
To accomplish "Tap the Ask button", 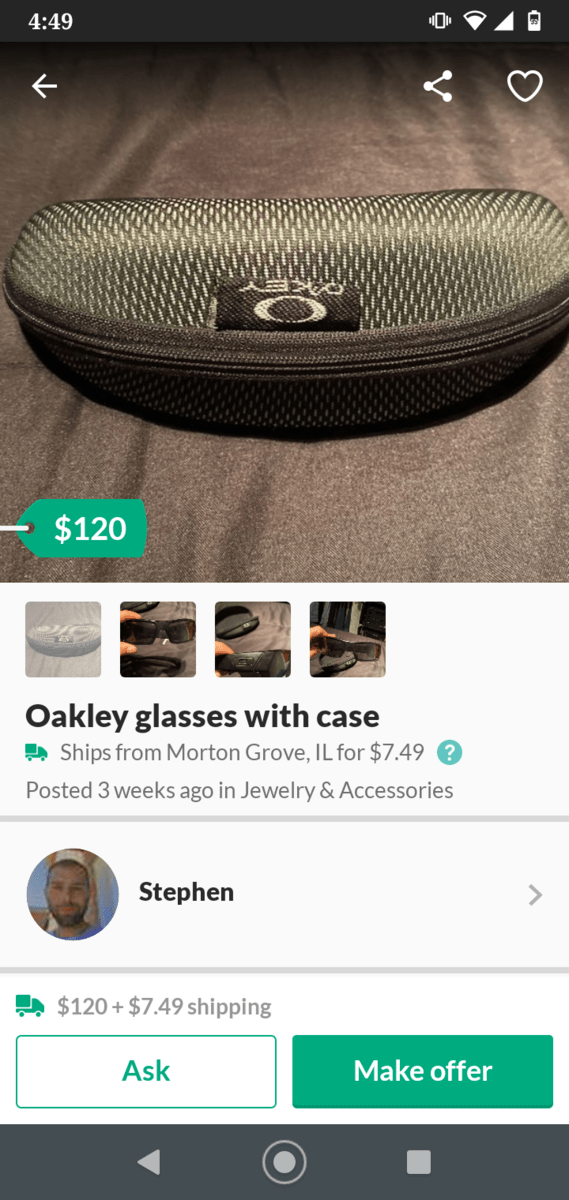I will tap(146, 1071).
